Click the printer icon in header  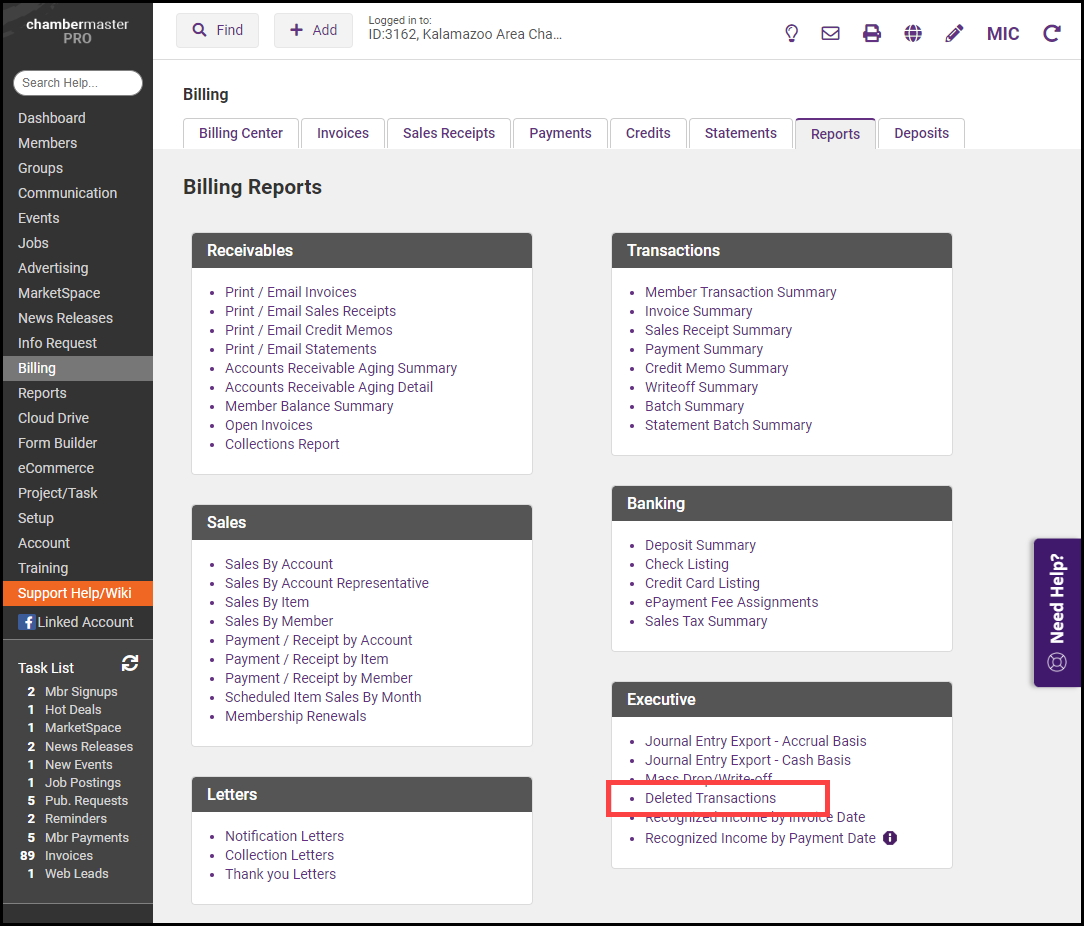pyautogui.click(x=872, y=33)
